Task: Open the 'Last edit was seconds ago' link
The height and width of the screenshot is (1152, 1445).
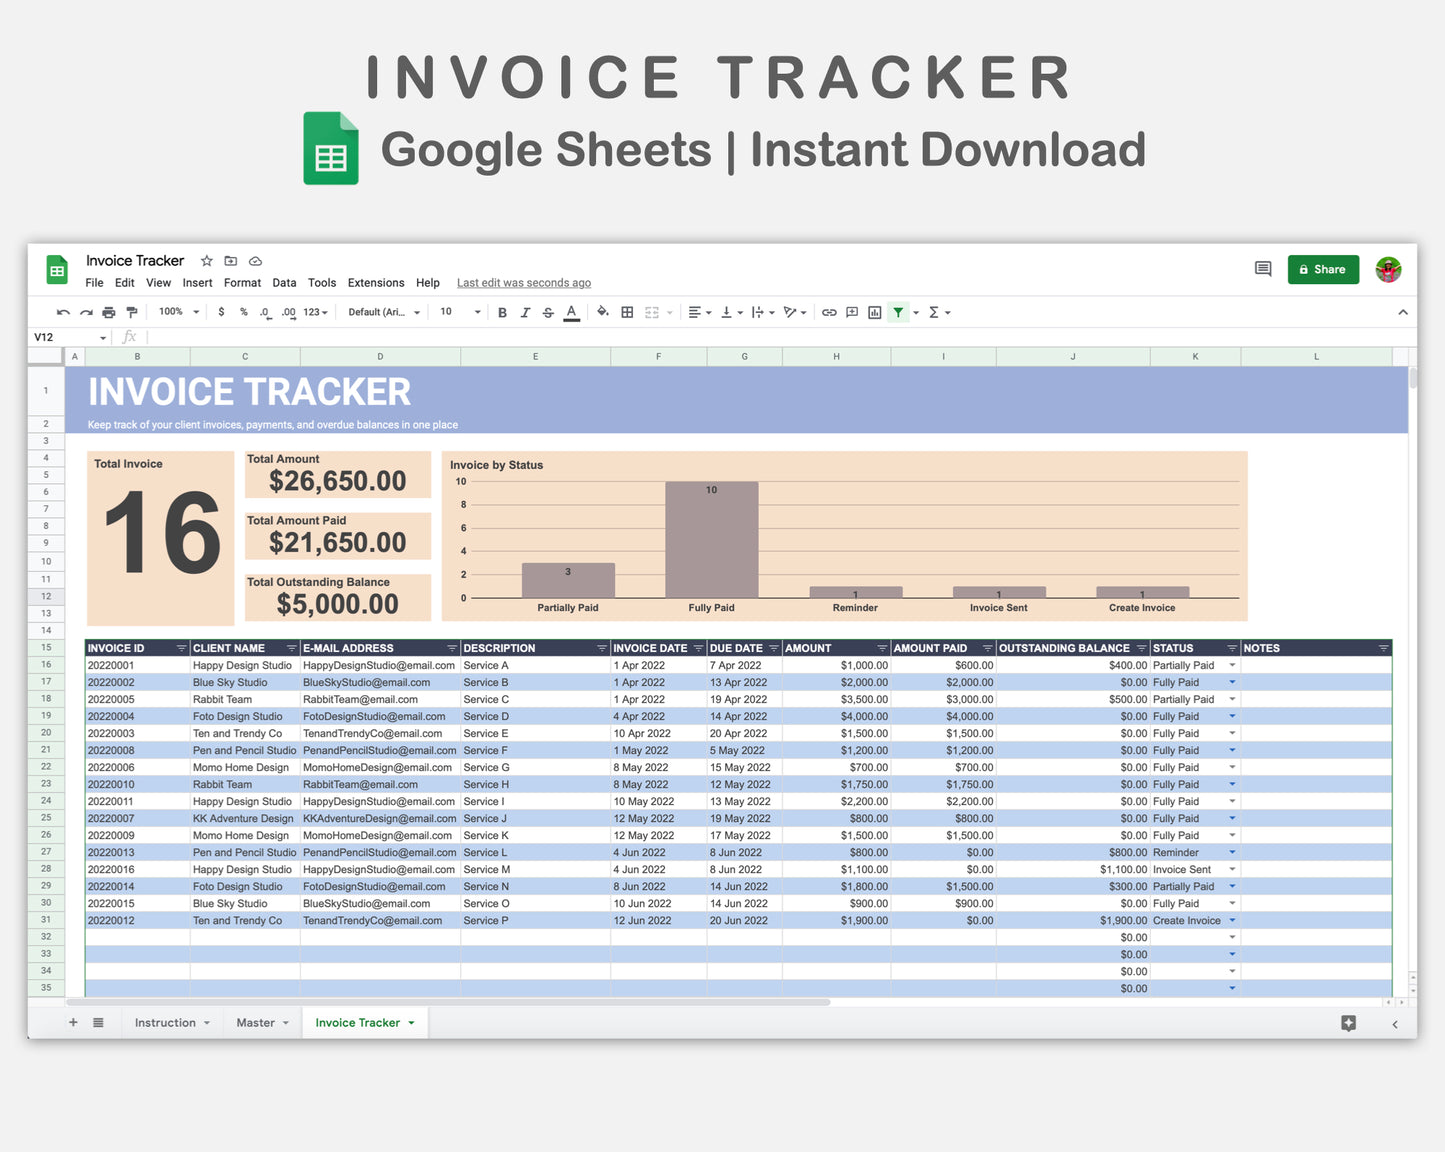Action: [523, 283]
